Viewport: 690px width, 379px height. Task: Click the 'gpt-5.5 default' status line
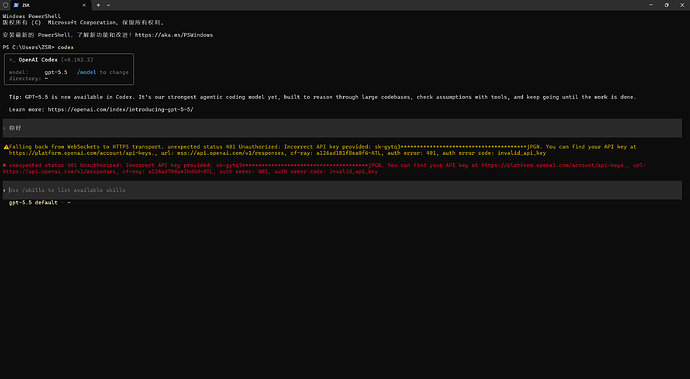click(33, 202)
